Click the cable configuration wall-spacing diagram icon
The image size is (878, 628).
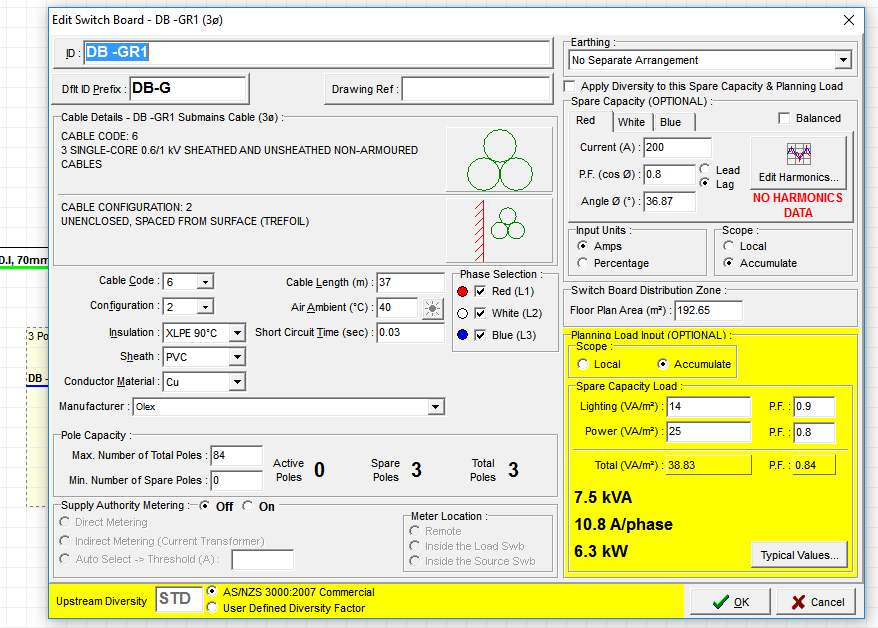pos(499,230)
